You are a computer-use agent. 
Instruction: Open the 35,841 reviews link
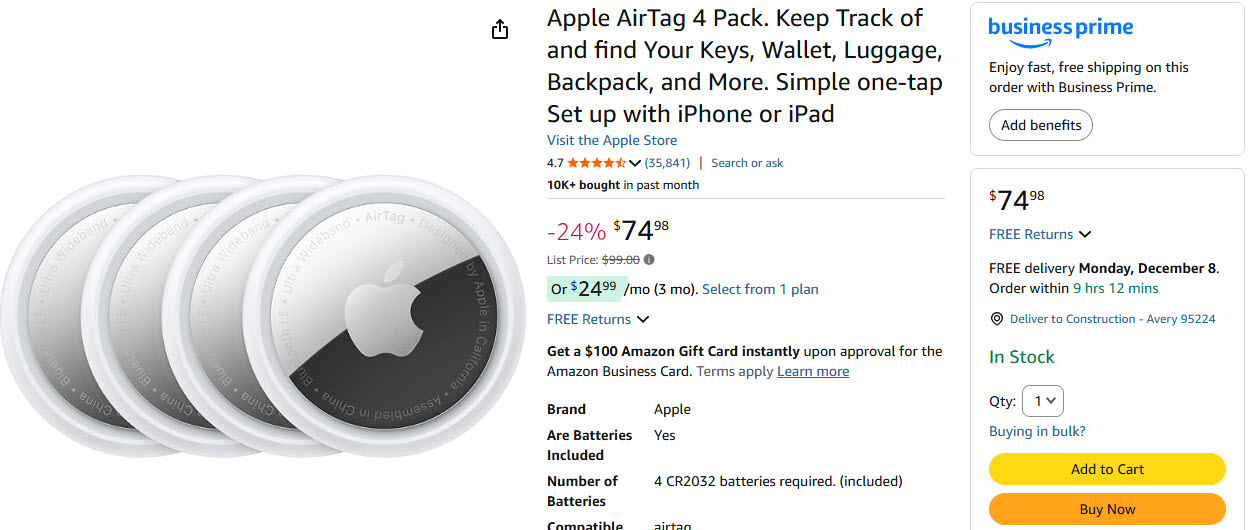(x=667, y=163)
